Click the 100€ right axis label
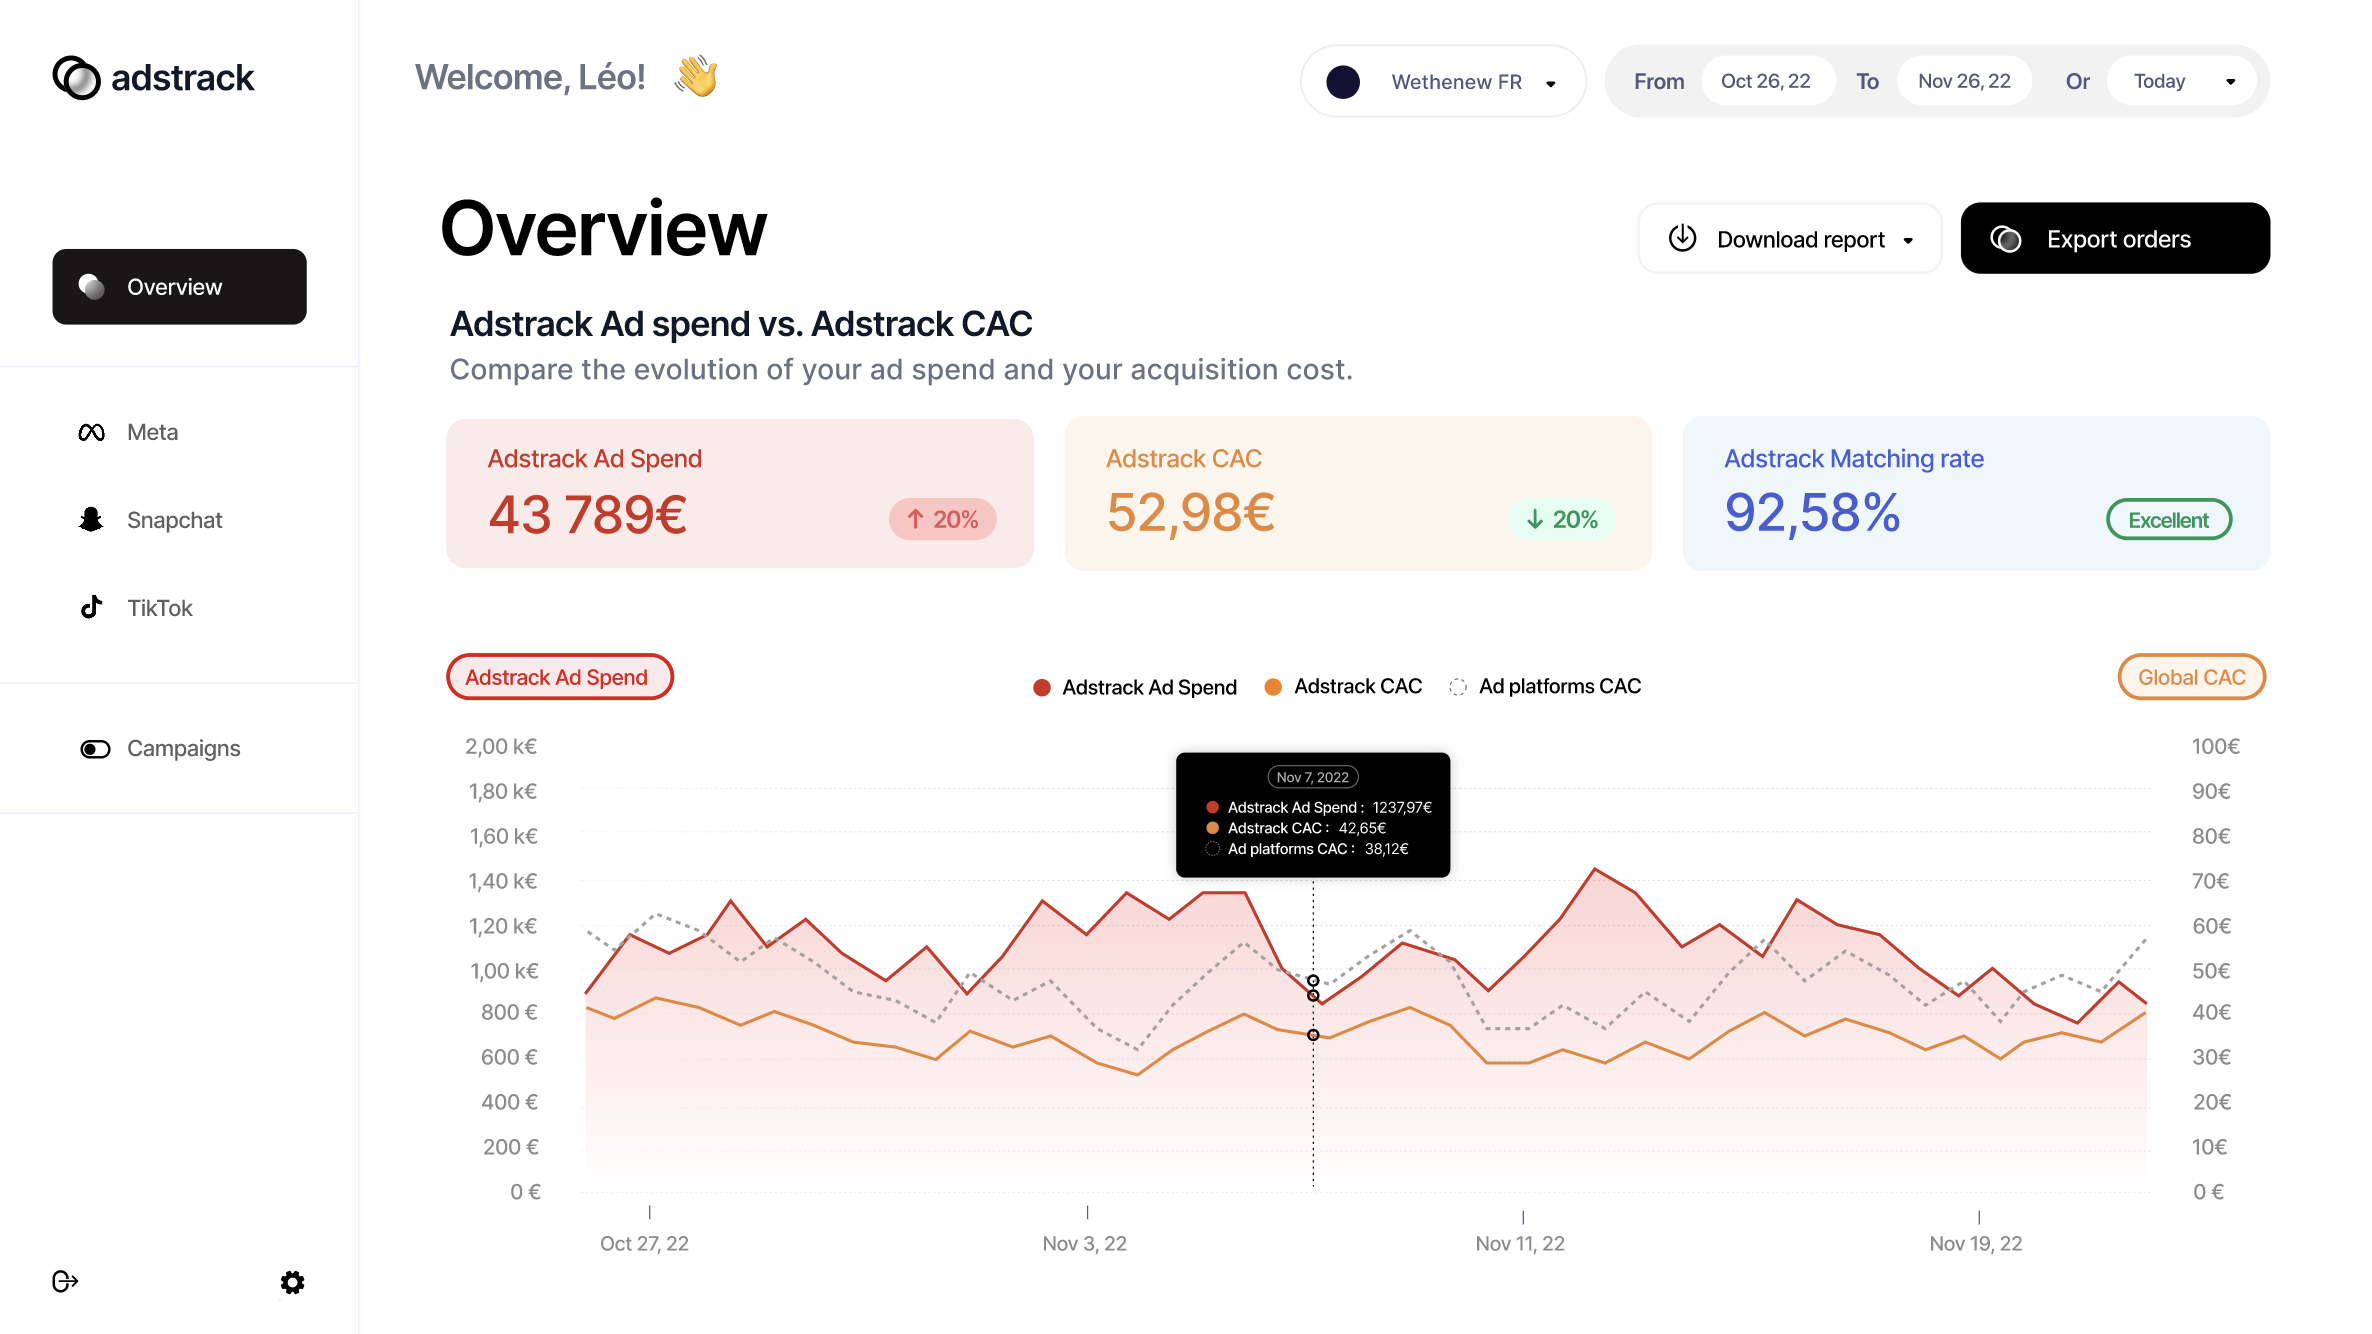This screenshot has height=1334, width=2372. (2215, 747)
